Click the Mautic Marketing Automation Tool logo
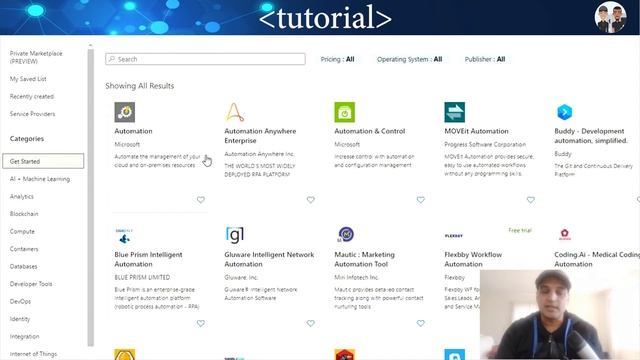The image size is (640, 360). tap(345, 235)
